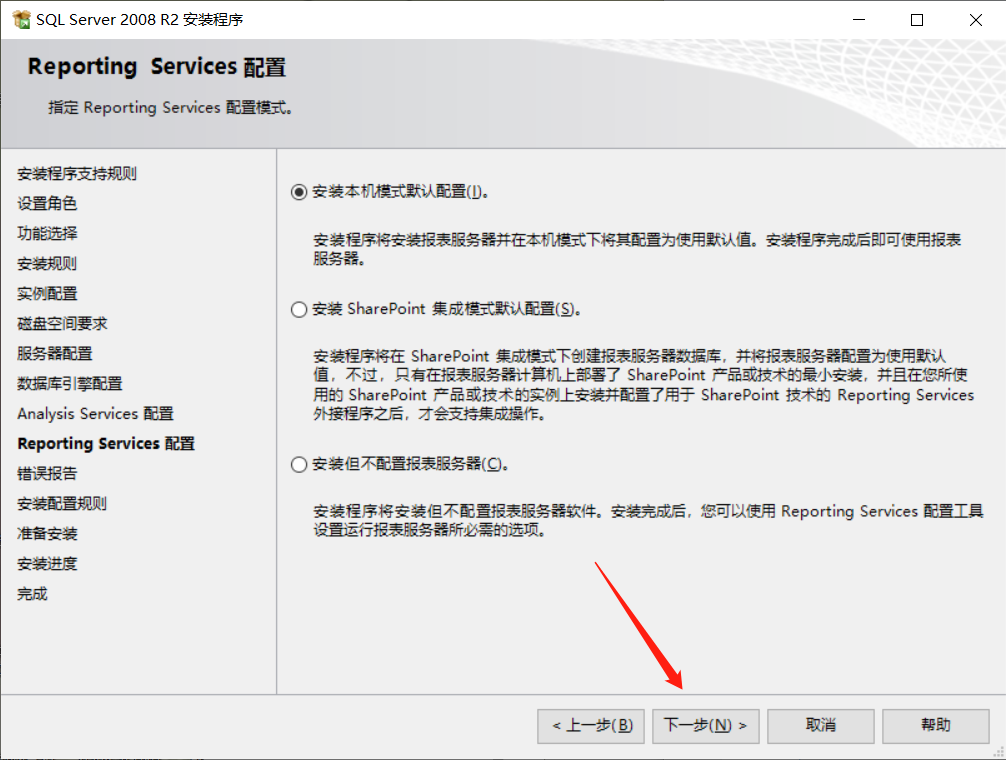Click 实例配置 step in sidebar

47,294
